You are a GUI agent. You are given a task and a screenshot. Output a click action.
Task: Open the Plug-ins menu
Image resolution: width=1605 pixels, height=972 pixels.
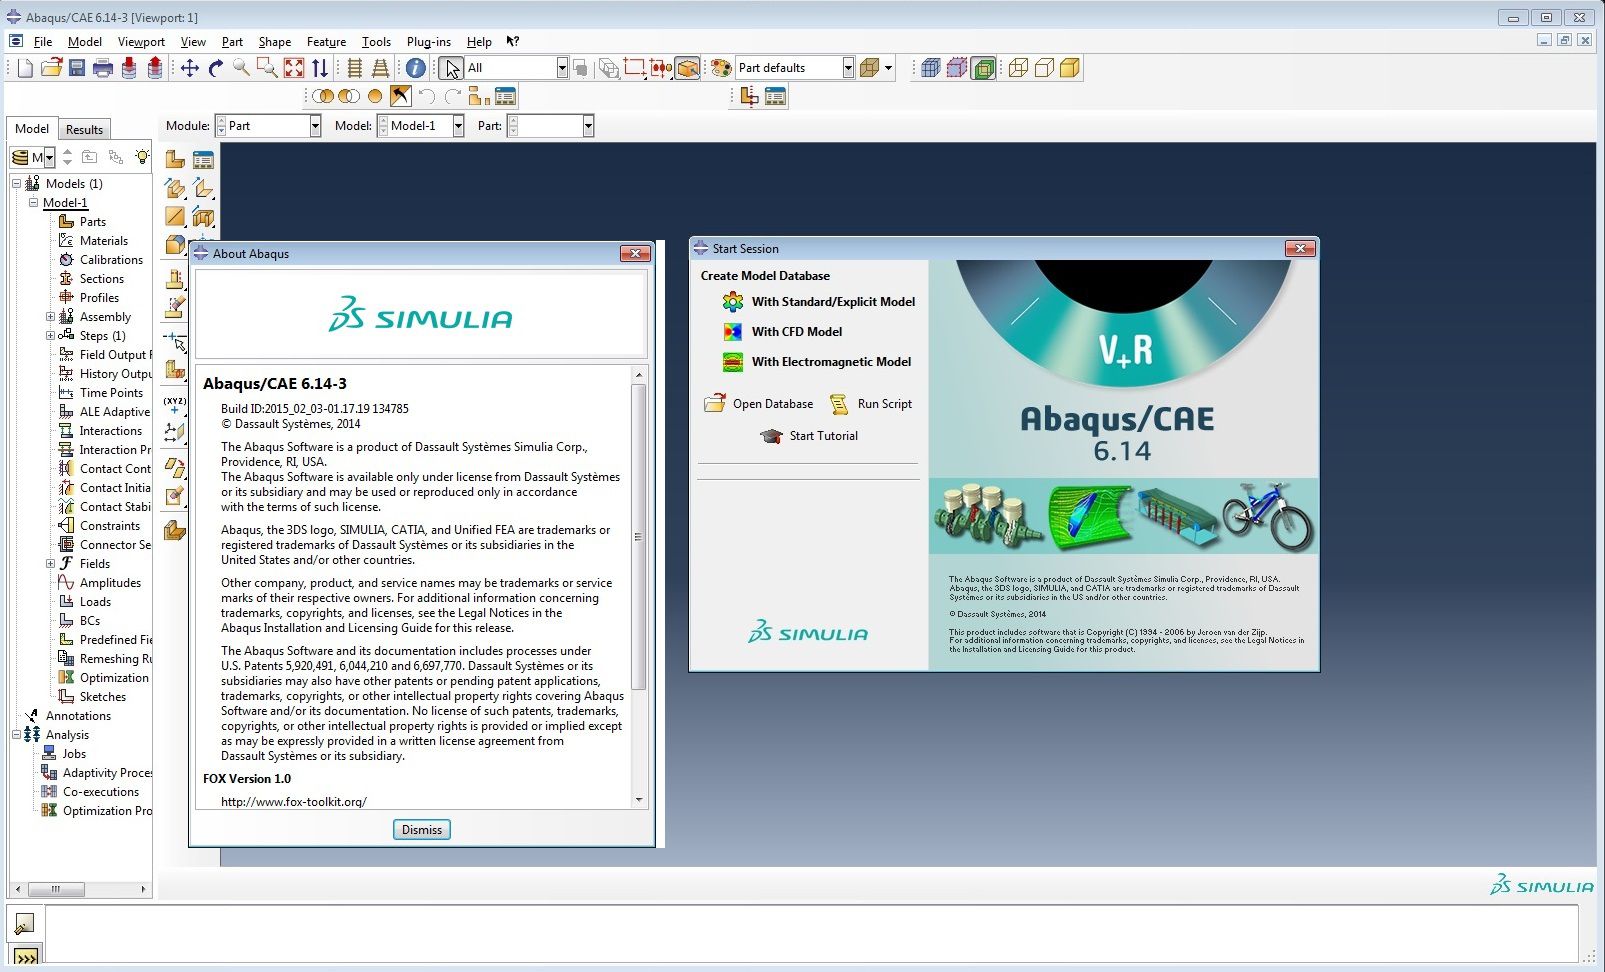click(428, 42)
